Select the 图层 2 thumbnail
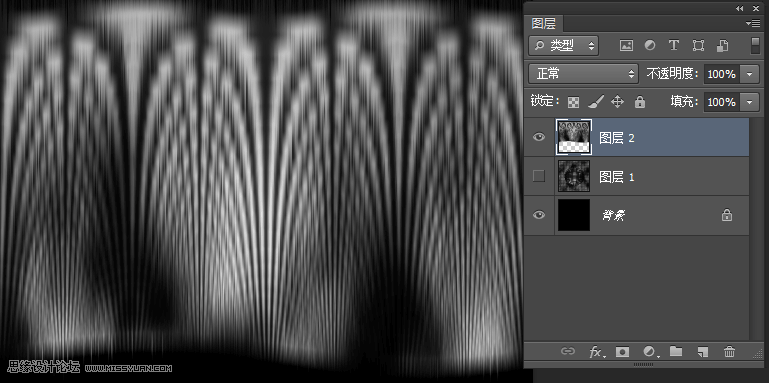Screen dimensions: 769x383 (574, 137)
